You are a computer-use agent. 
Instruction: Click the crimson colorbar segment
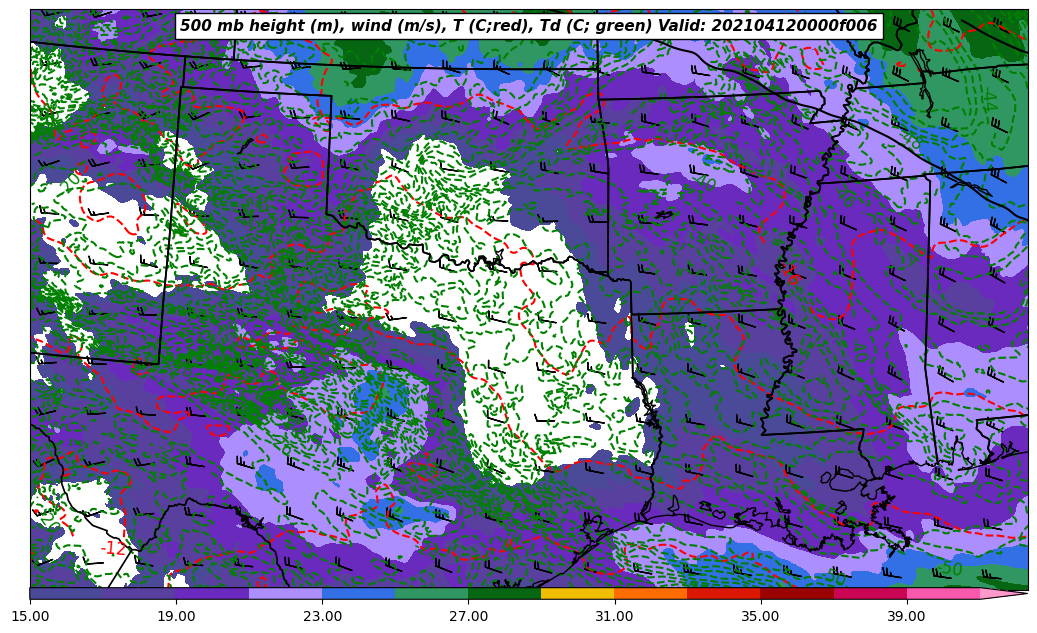870,593
